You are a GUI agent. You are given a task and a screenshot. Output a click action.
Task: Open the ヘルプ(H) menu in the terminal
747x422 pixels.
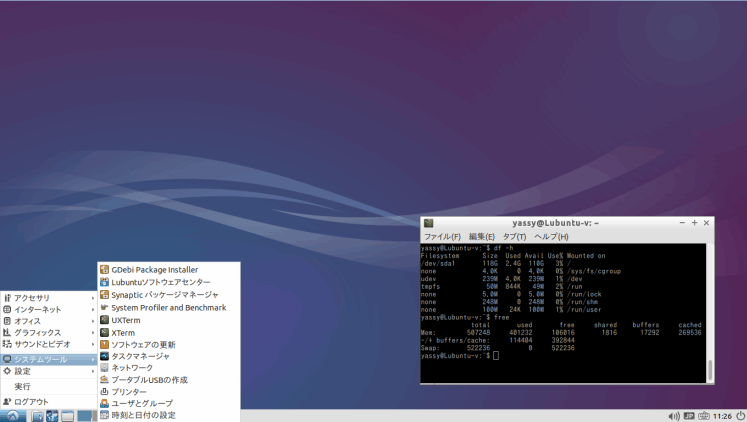click(x=551, y=237)
